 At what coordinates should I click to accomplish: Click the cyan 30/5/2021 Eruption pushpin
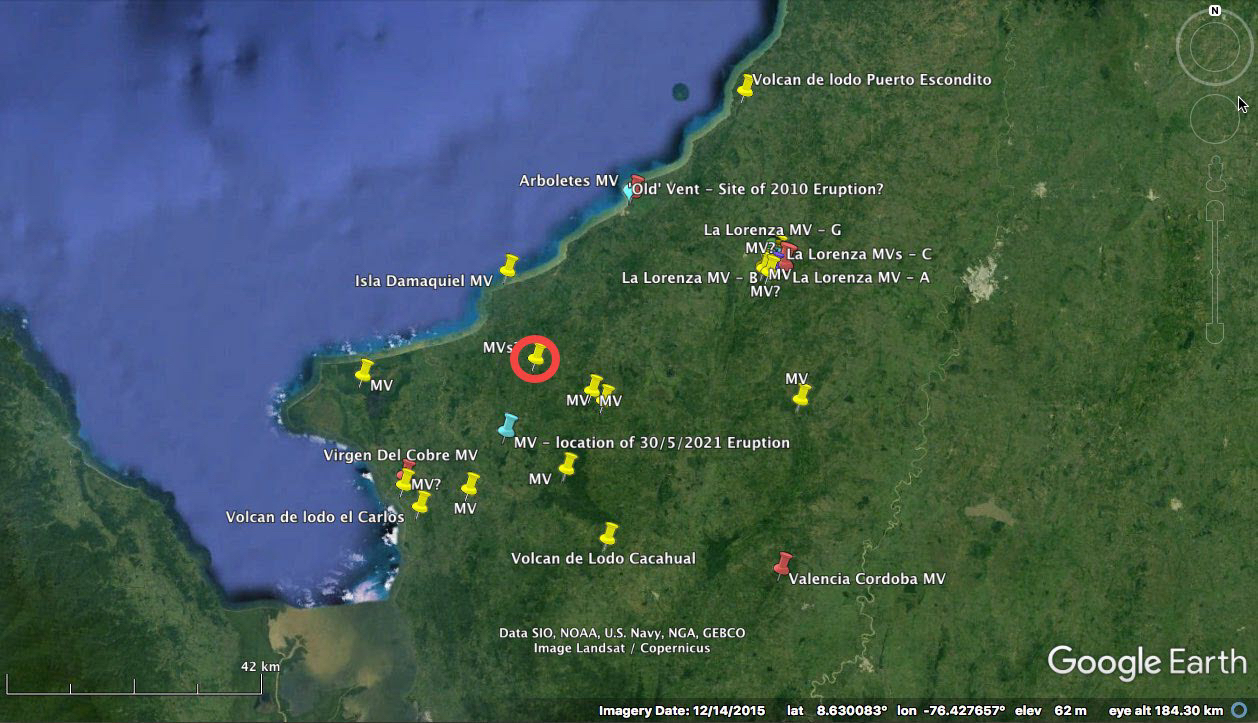(x=508, y=426)
